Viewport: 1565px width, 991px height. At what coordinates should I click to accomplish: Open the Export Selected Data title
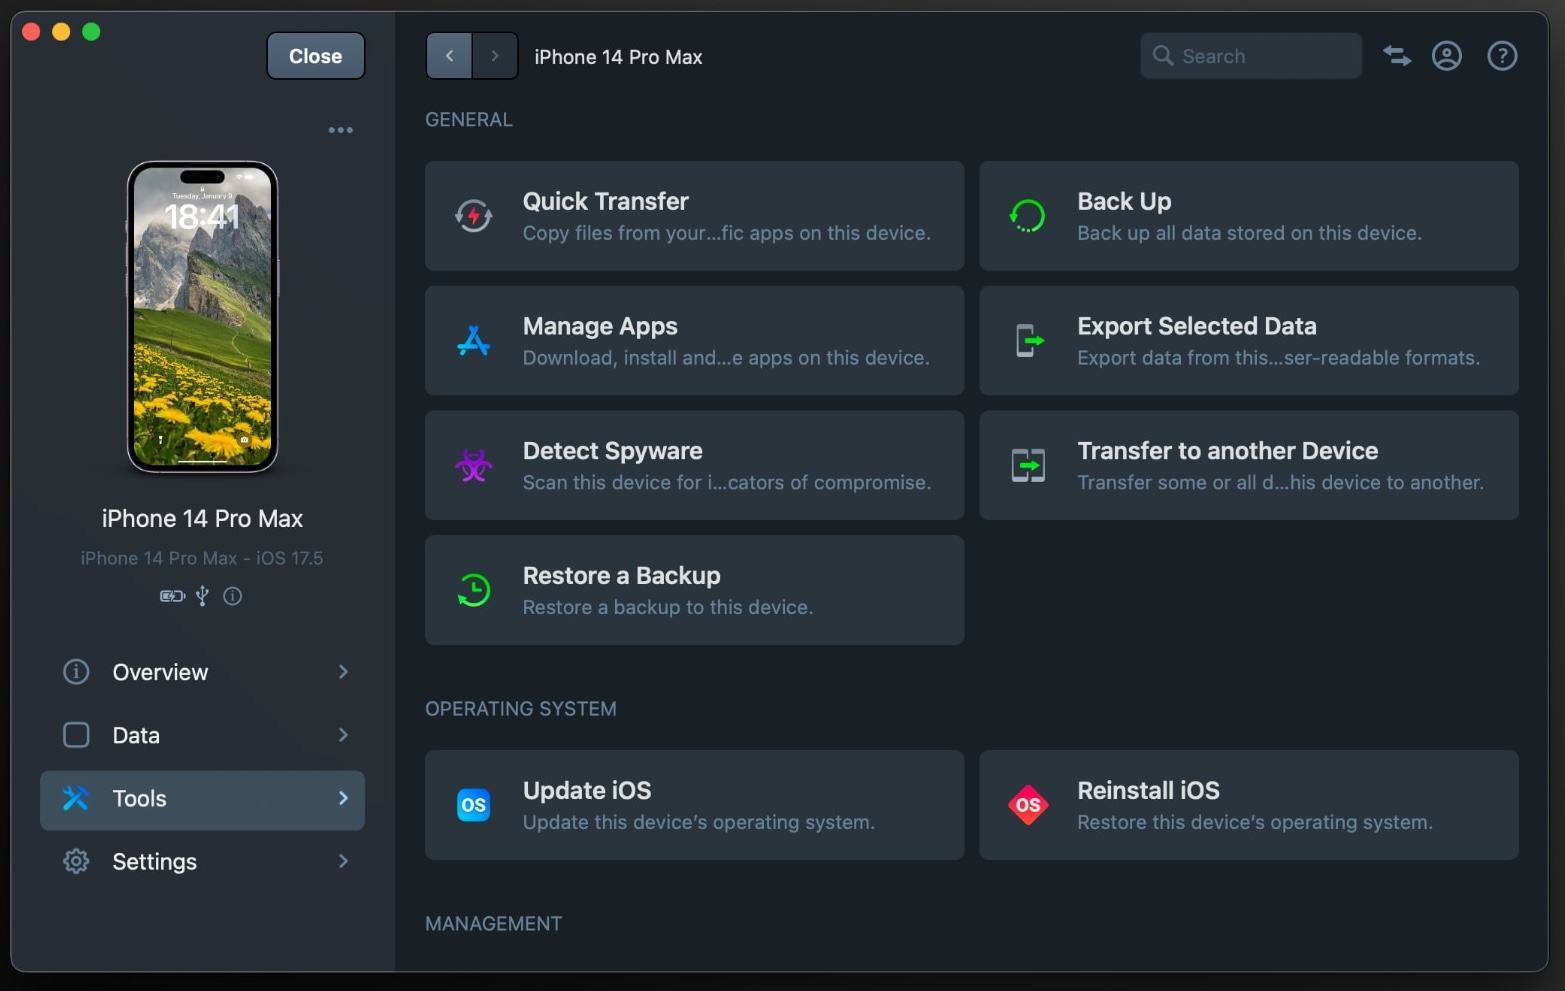tap(1197, 326)
